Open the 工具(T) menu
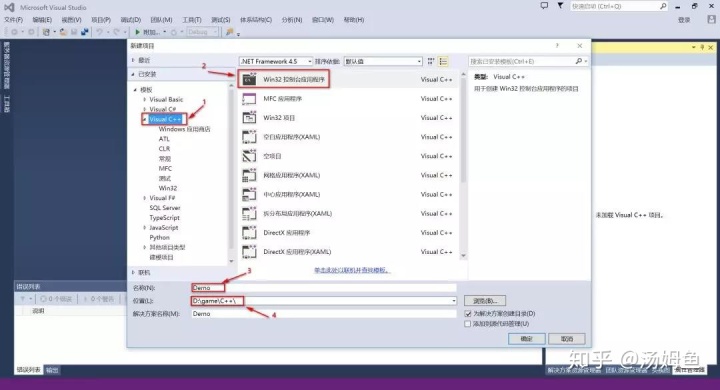This screenshot has width=720, height=390. tap(192, 20)
